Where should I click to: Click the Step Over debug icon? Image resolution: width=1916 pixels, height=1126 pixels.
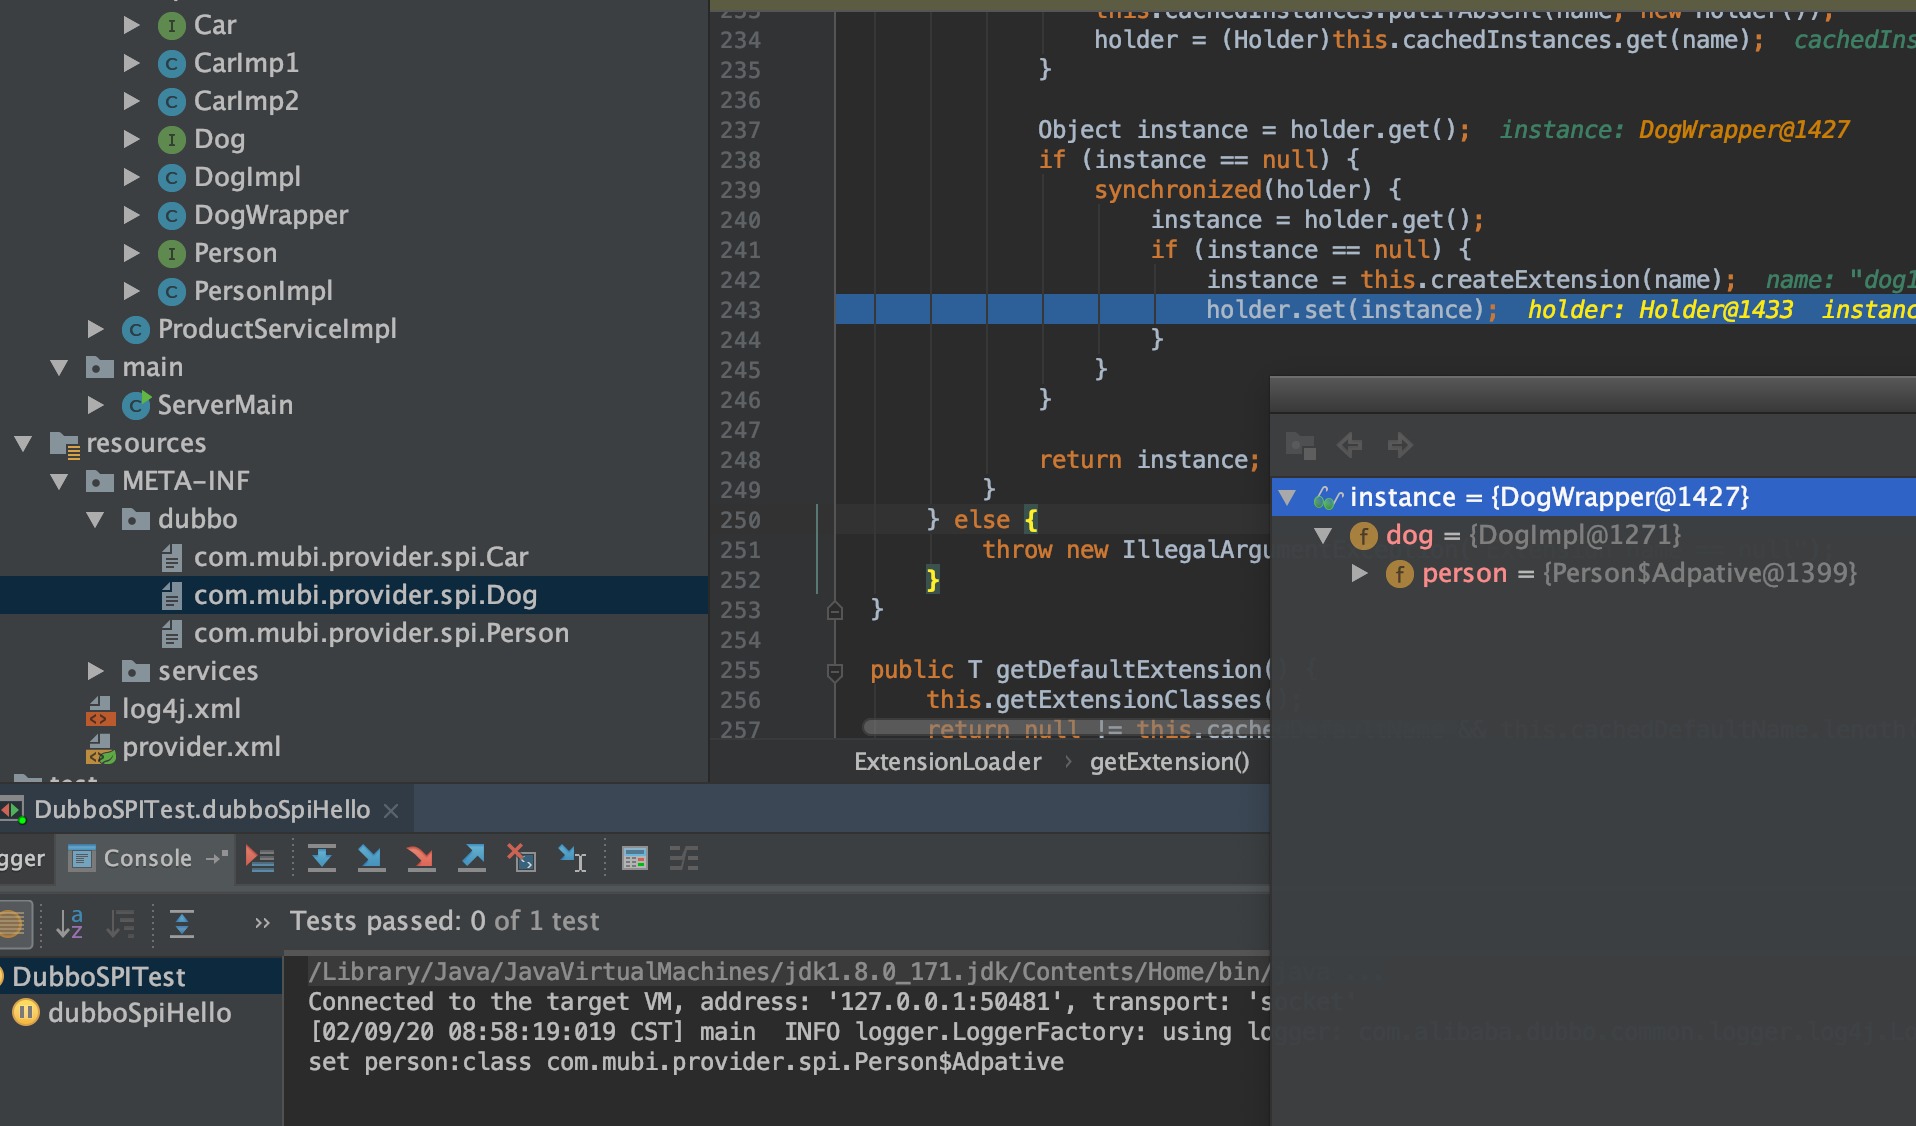pyautogui.click(x=321, y=858)
